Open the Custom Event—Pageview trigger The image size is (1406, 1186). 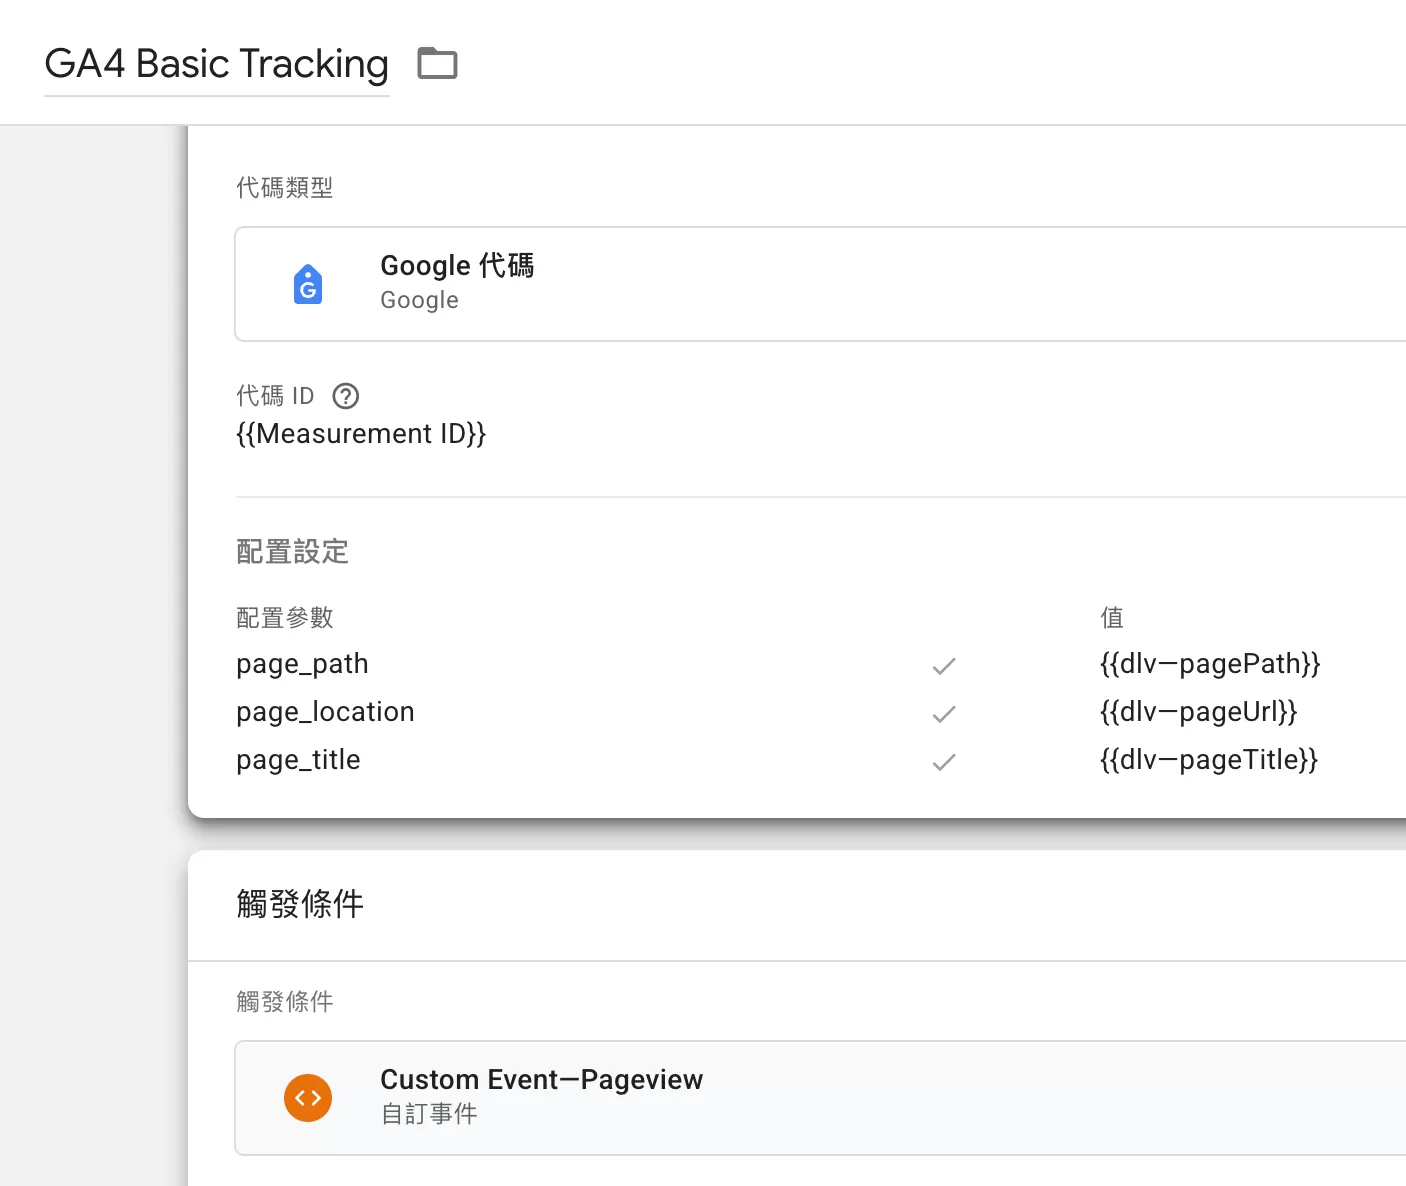pos(820,1098)
